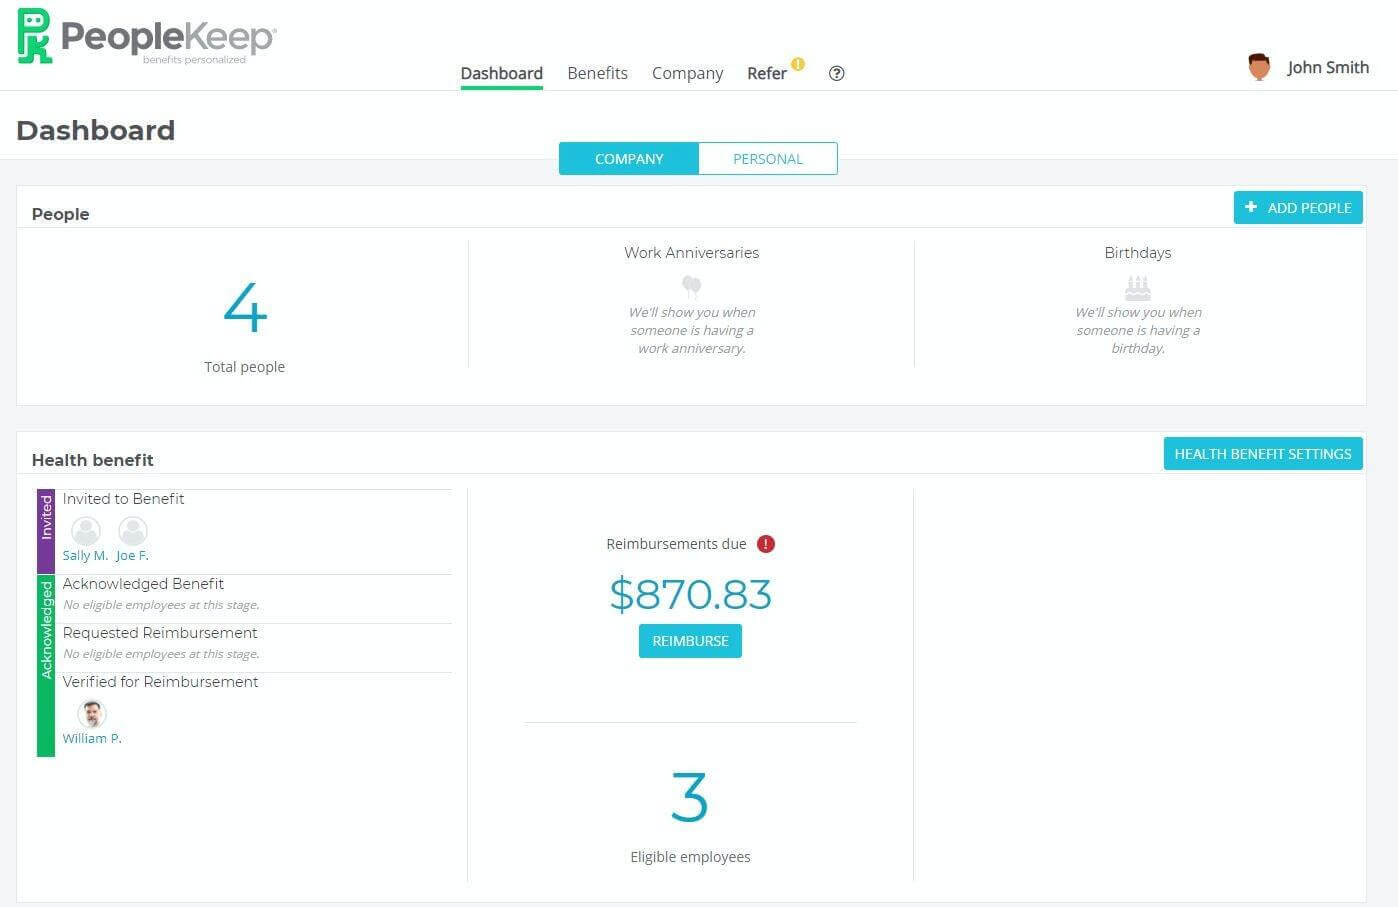
Task: Select the COMPANY view toggle
Action: [x=628, y=158]
